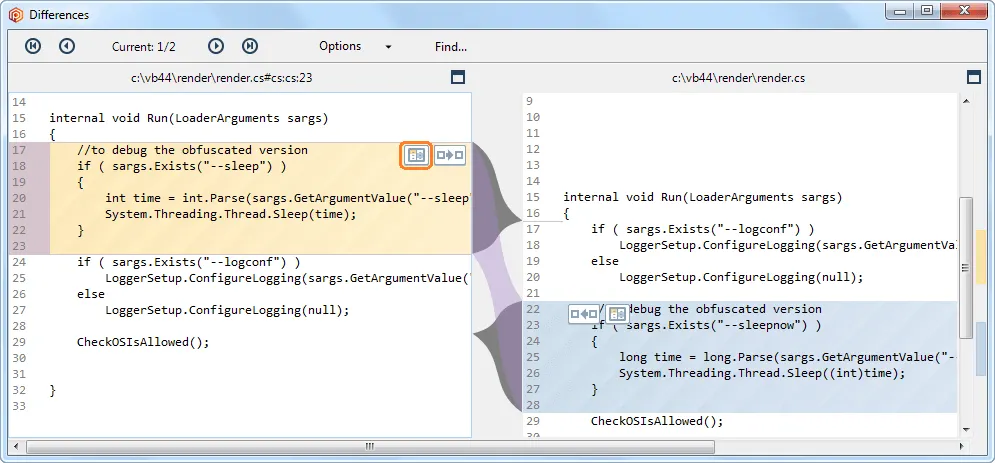Click the diff icon in right blue block

pyautogui.click(x=617, y=314)
